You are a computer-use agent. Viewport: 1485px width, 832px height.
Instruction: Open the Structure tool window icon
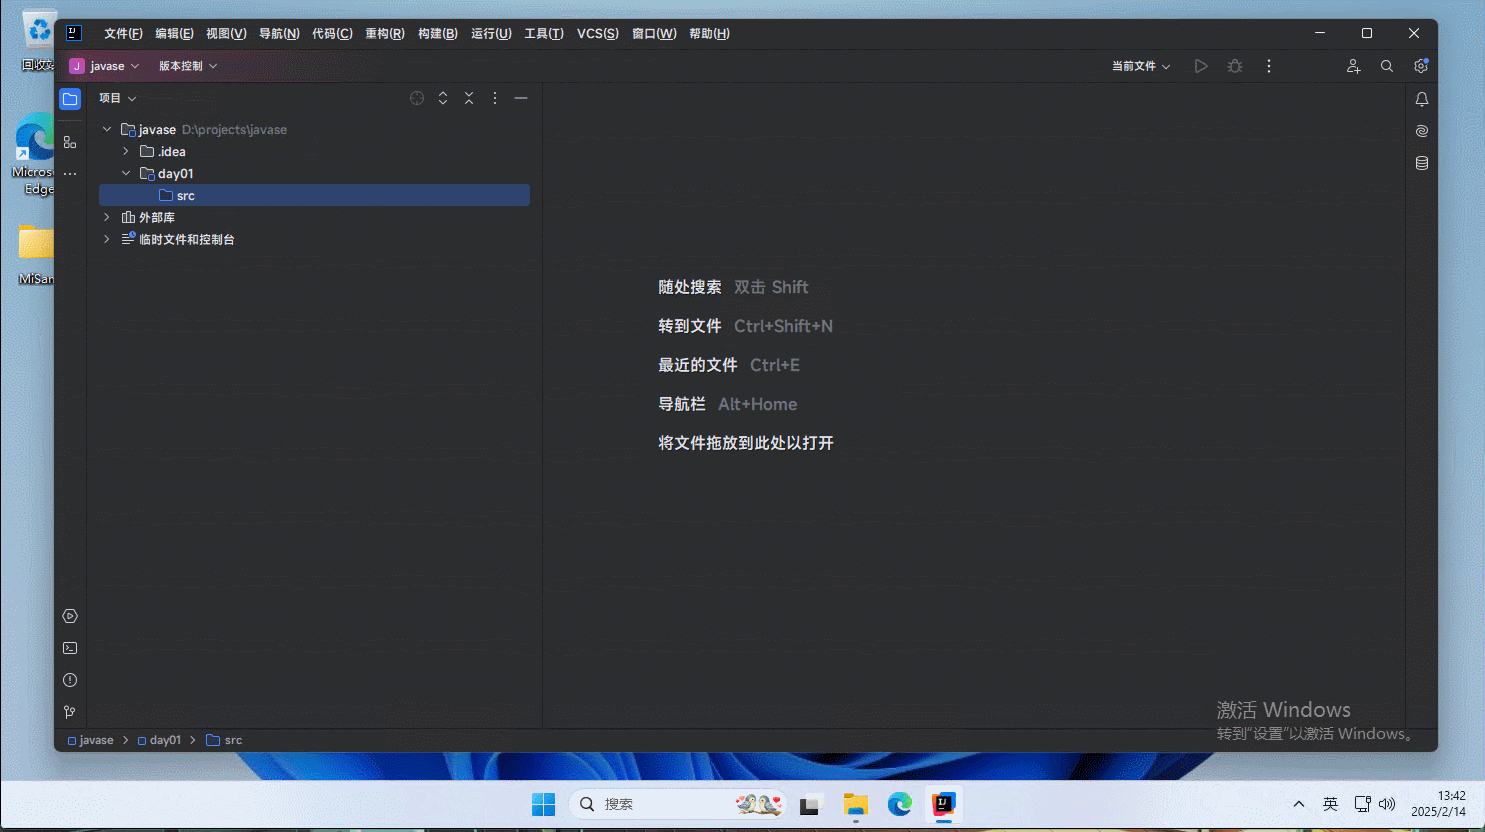[70, 142]
